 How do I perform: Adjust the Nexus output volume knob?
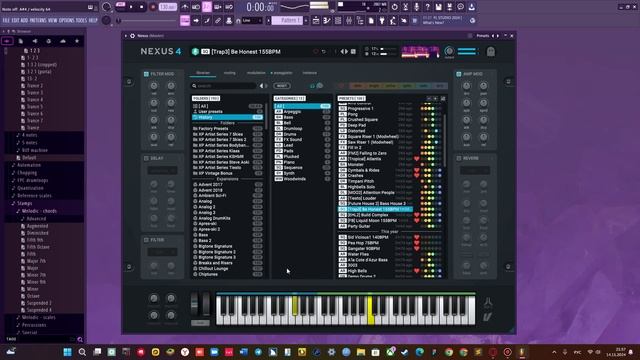(449, 51)
